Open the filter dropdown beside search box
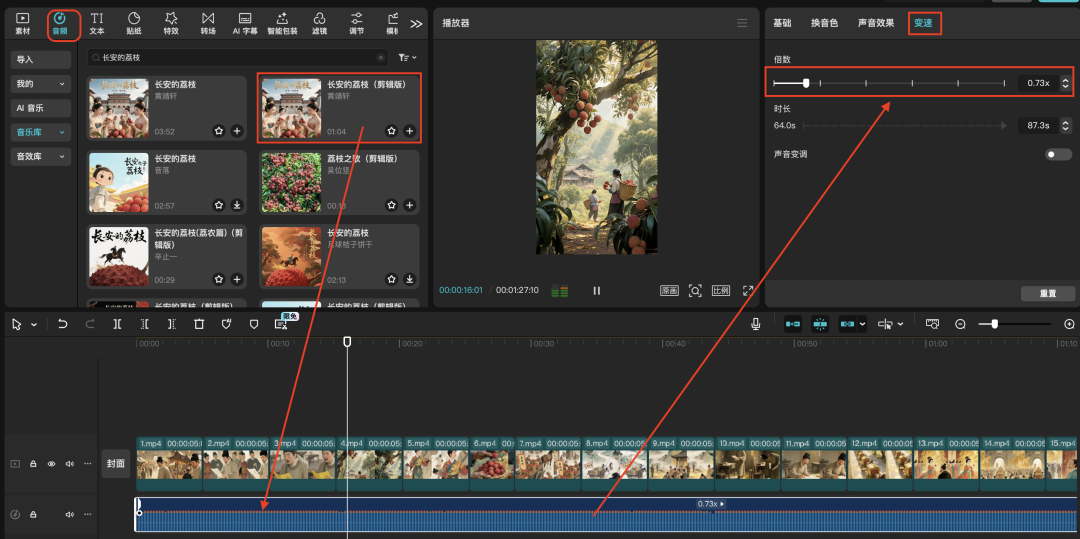Image resolution: width=1080 pixels, height=539 pixels. 405,58
